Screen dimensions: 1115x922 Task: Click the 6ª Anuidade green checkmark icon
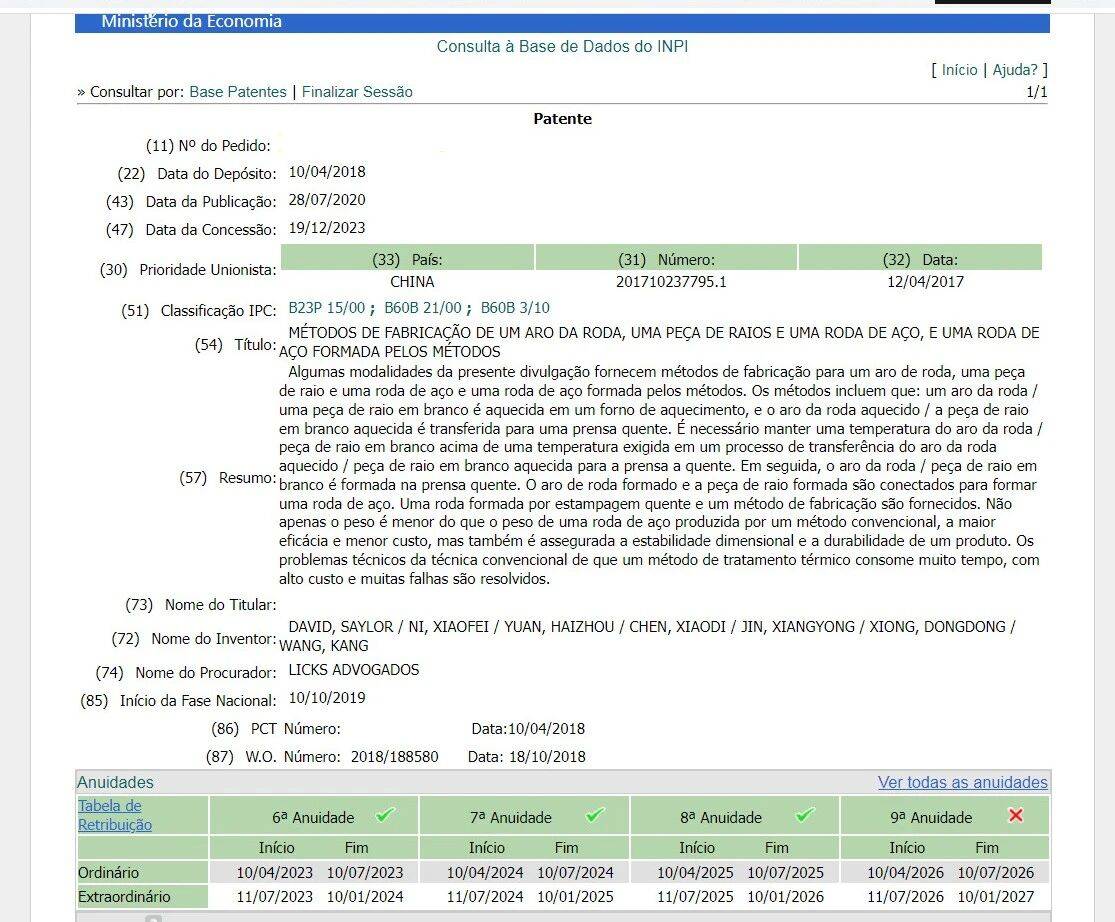385,816
